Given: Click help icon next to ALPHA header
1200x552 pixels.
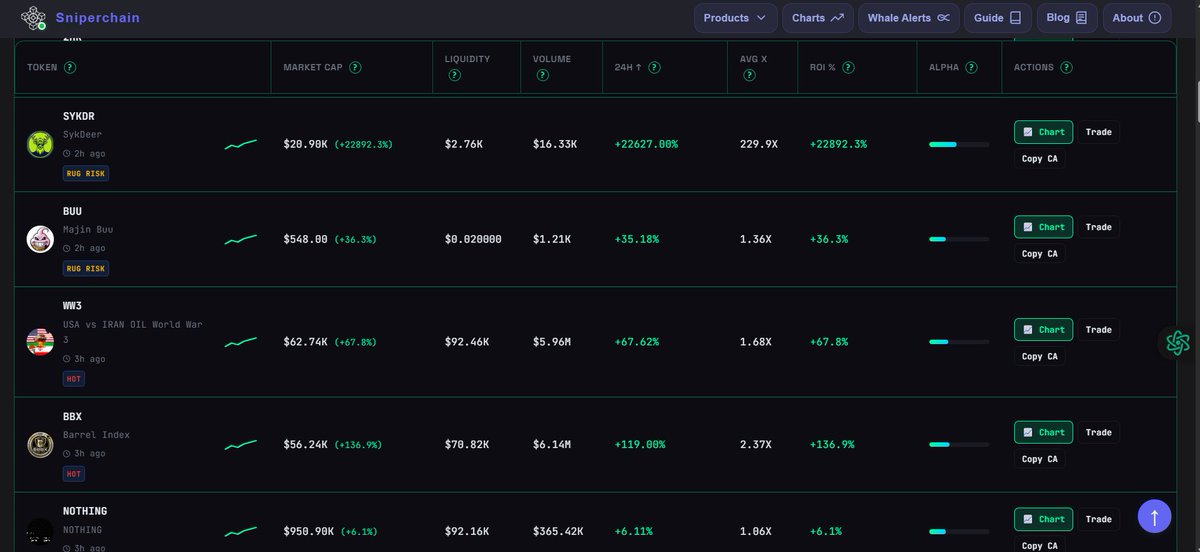Looking at the screenshot, I should [x=972, y=68].
